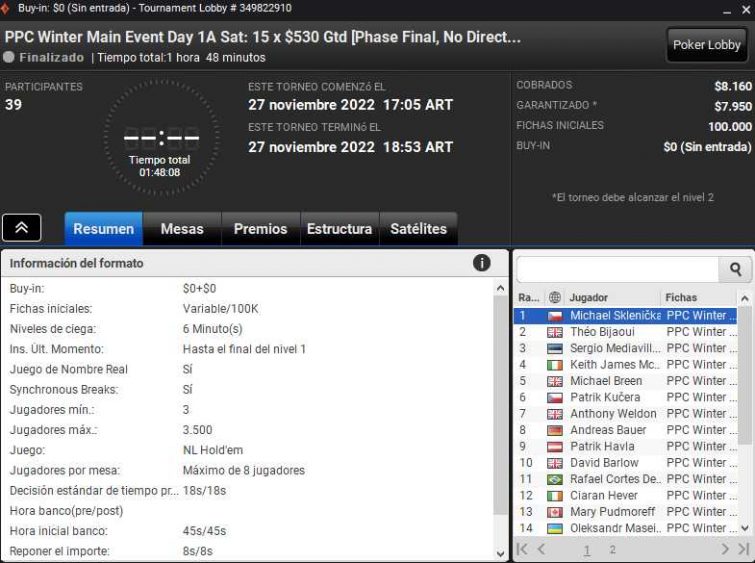Click the Brazilian flag beside Rafael Cortes De..
This screenshot has height=563, width=755.
coord(555,480)
